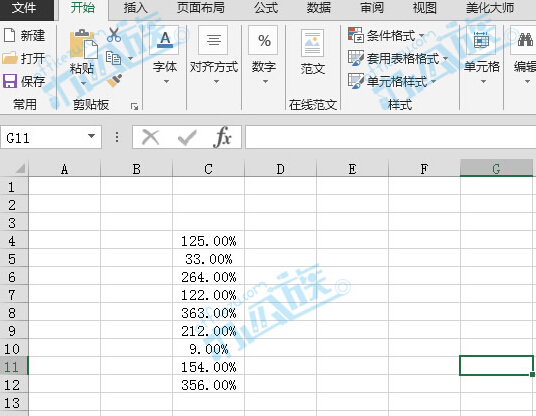Click the 保存 save icon
The height and width of the screenshot is (416, 536).
point(10,81)
